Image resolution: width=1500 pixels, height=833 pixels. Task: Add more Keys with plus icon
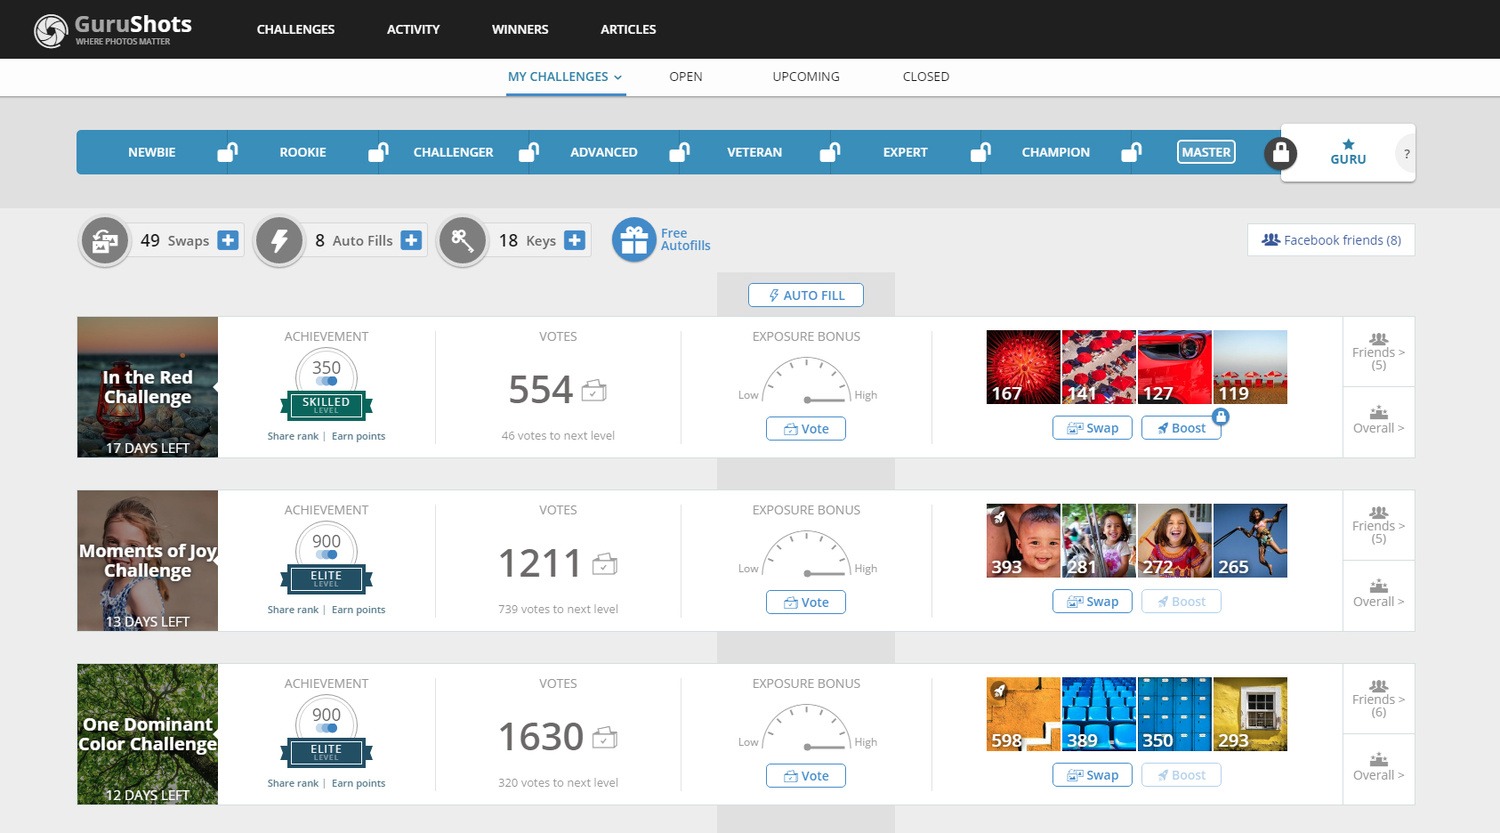tap(574, 240)
